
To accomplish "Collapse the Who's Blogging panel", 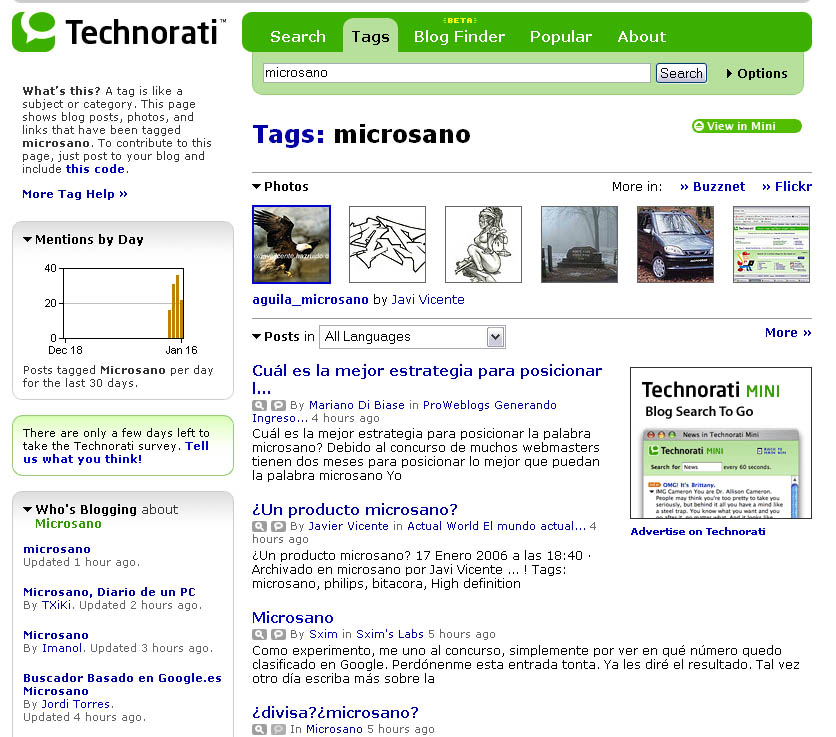I will click(27, 509).
